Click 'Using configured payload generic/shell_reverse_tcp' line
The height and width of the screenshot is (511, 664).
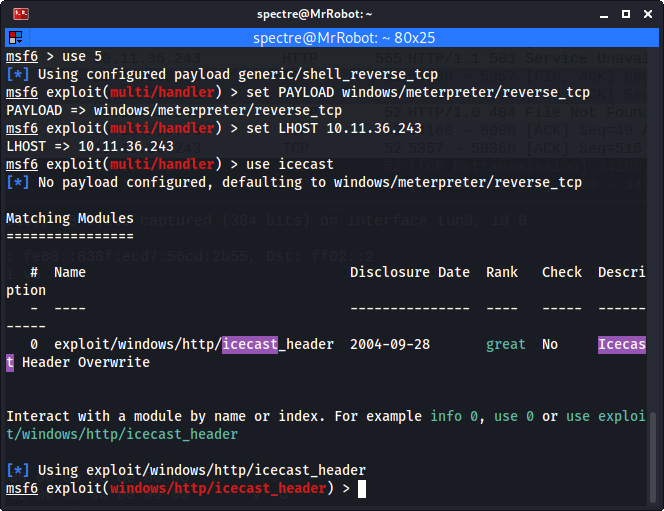238,75
